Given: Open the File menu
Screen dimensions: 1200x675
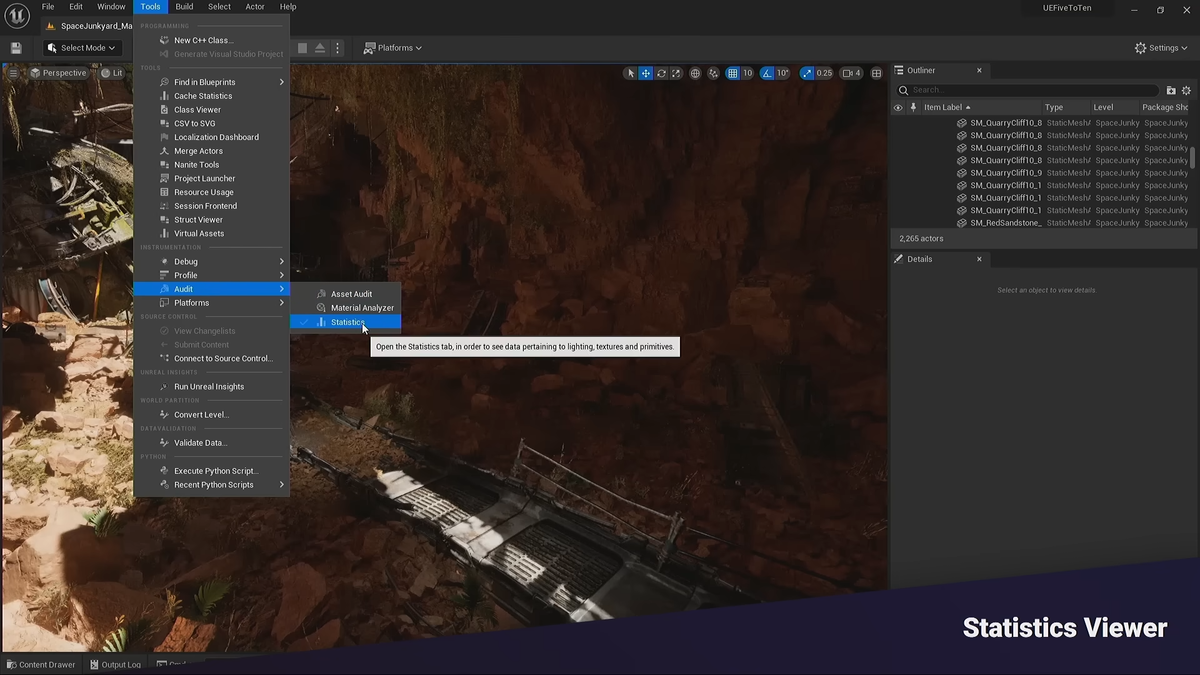Looking at the screenshot, I should click(x=48, y=7).
